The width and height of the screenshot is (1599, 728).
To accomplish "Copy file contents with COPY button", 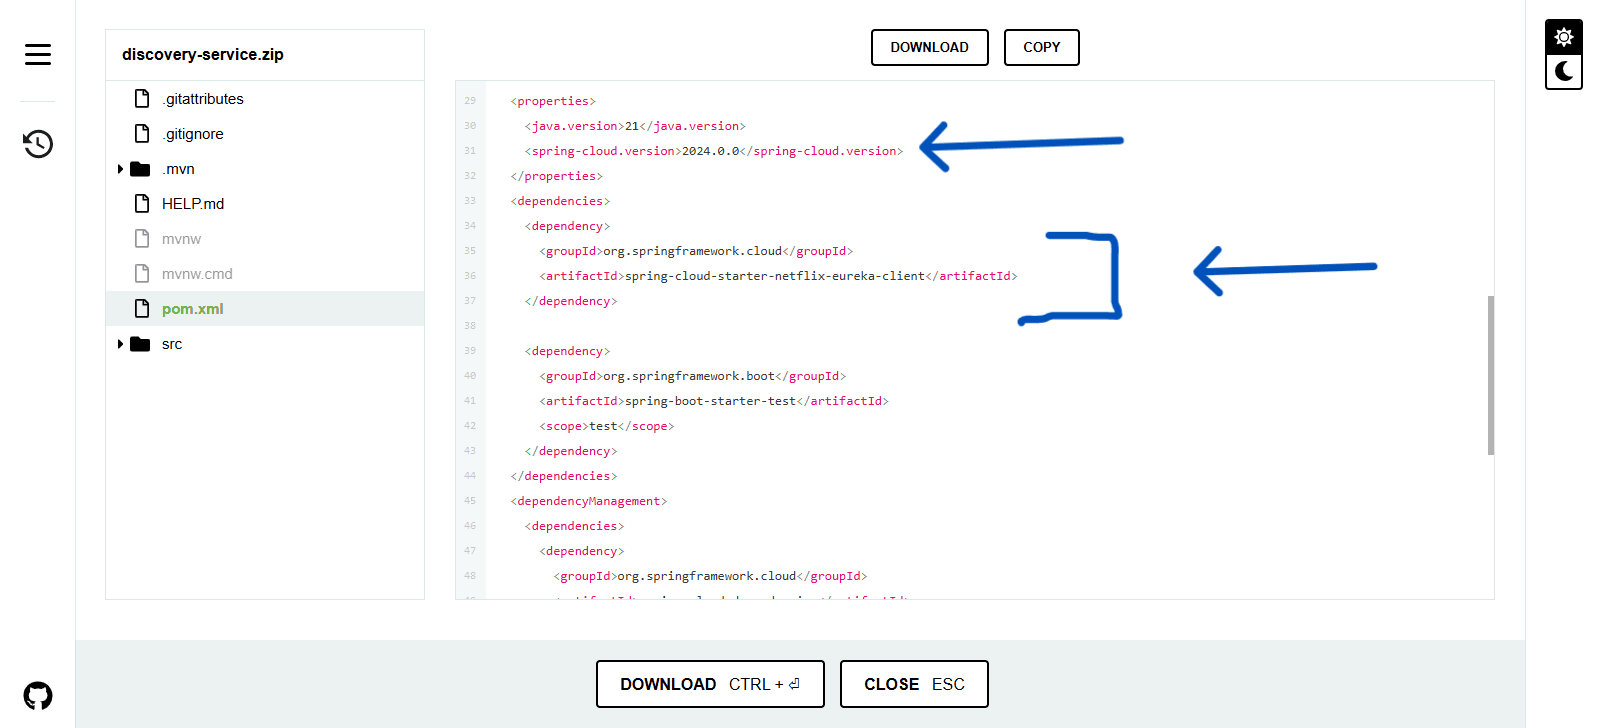I will tap(1041, 47).
